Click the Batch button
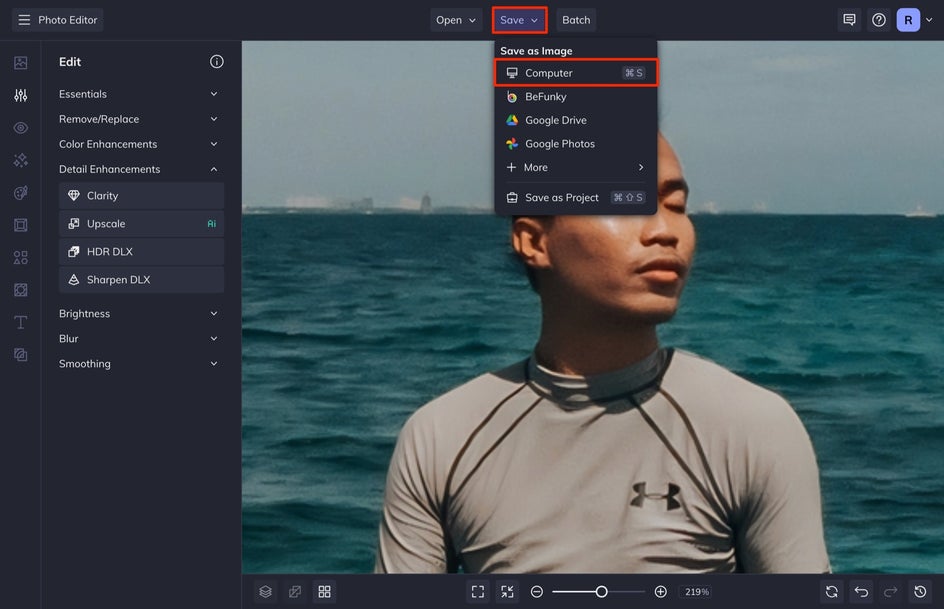The image size is (944, 609). click(x=576, y=20)
